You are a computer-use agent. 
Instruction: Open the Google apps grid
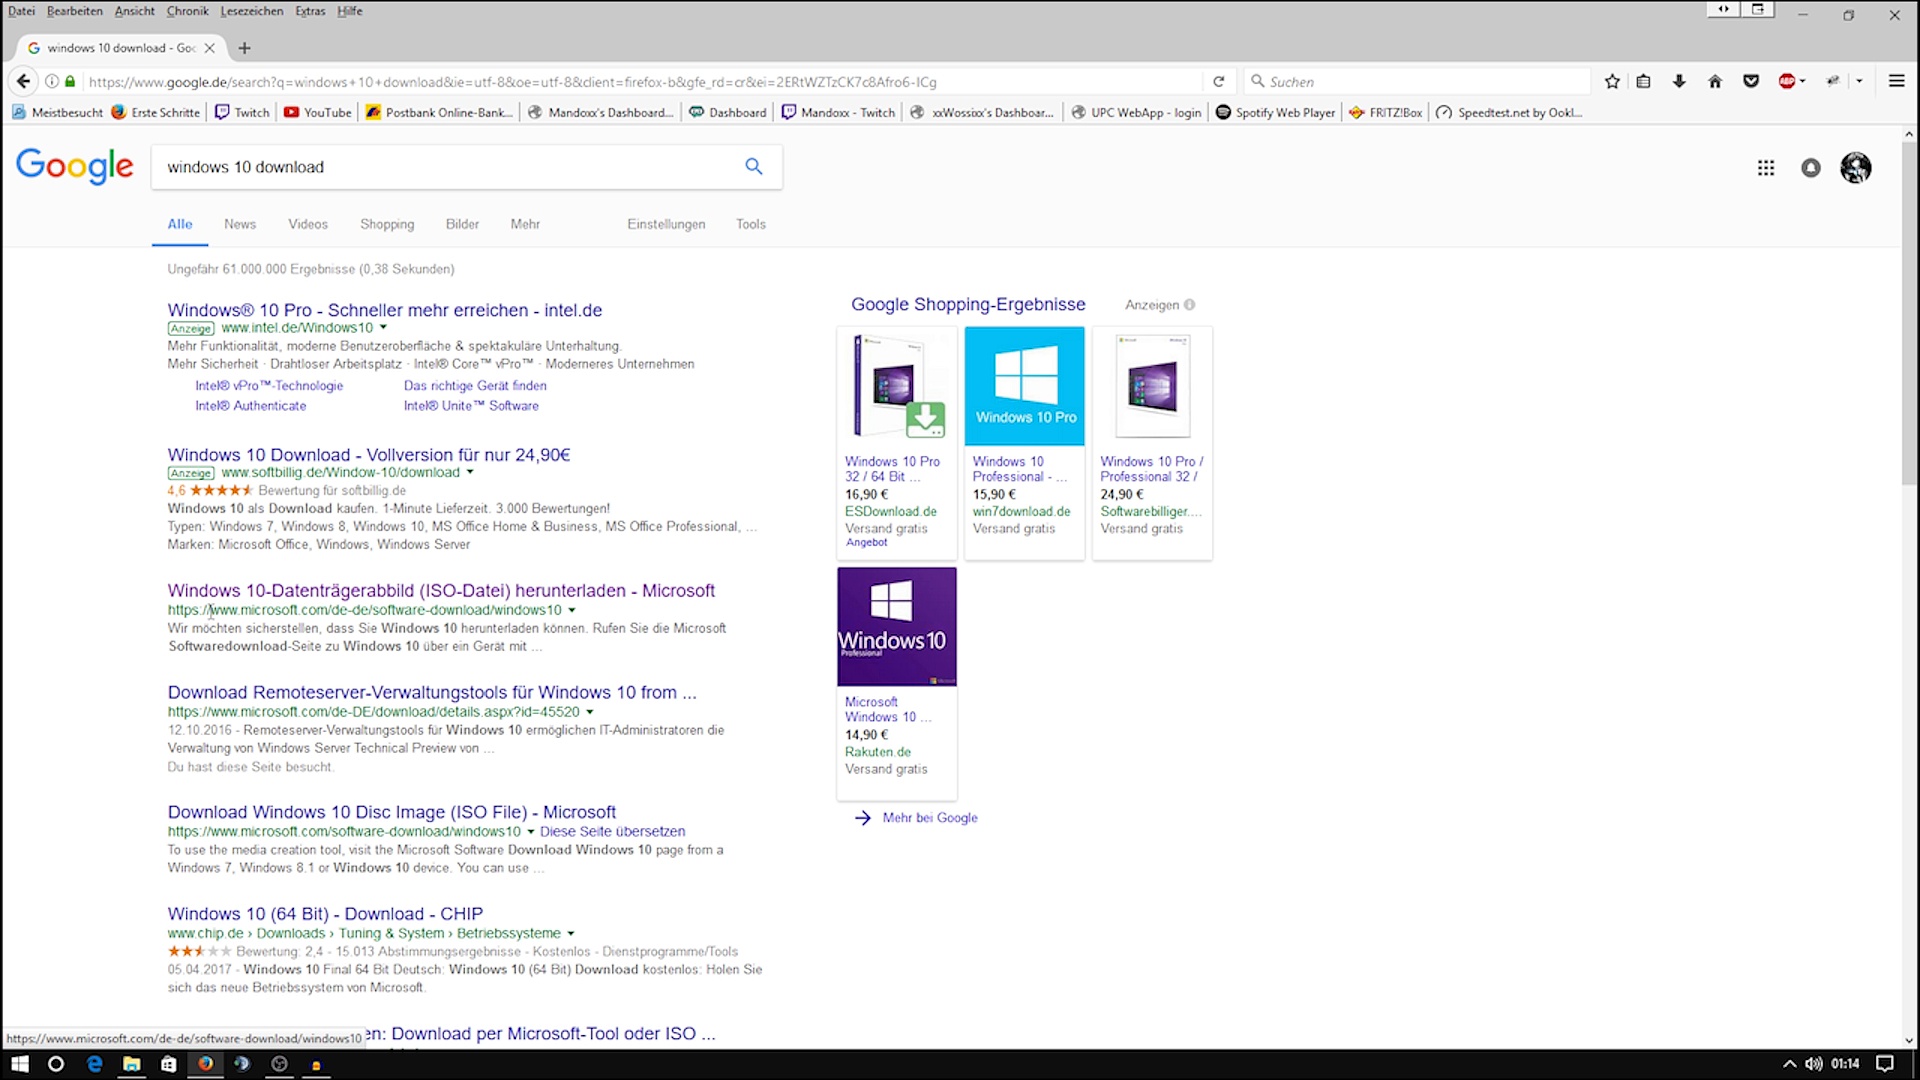1766,168
